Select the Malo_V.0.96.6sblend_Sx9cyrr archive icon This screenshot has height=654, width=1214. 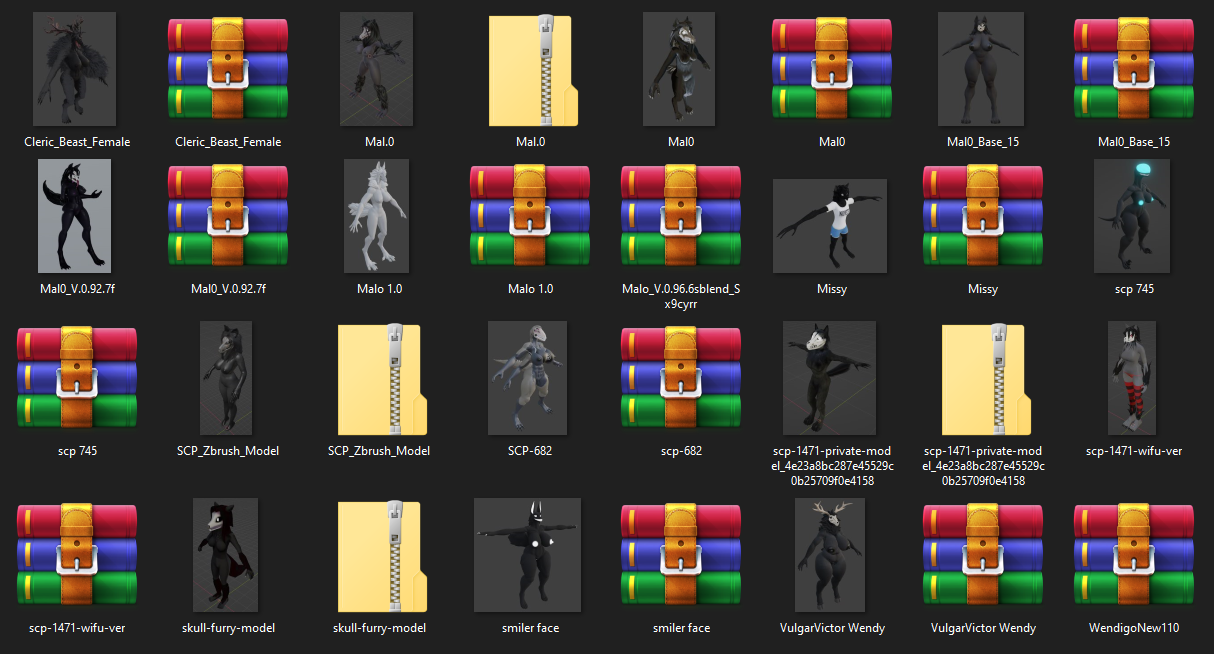click(681, 216)
